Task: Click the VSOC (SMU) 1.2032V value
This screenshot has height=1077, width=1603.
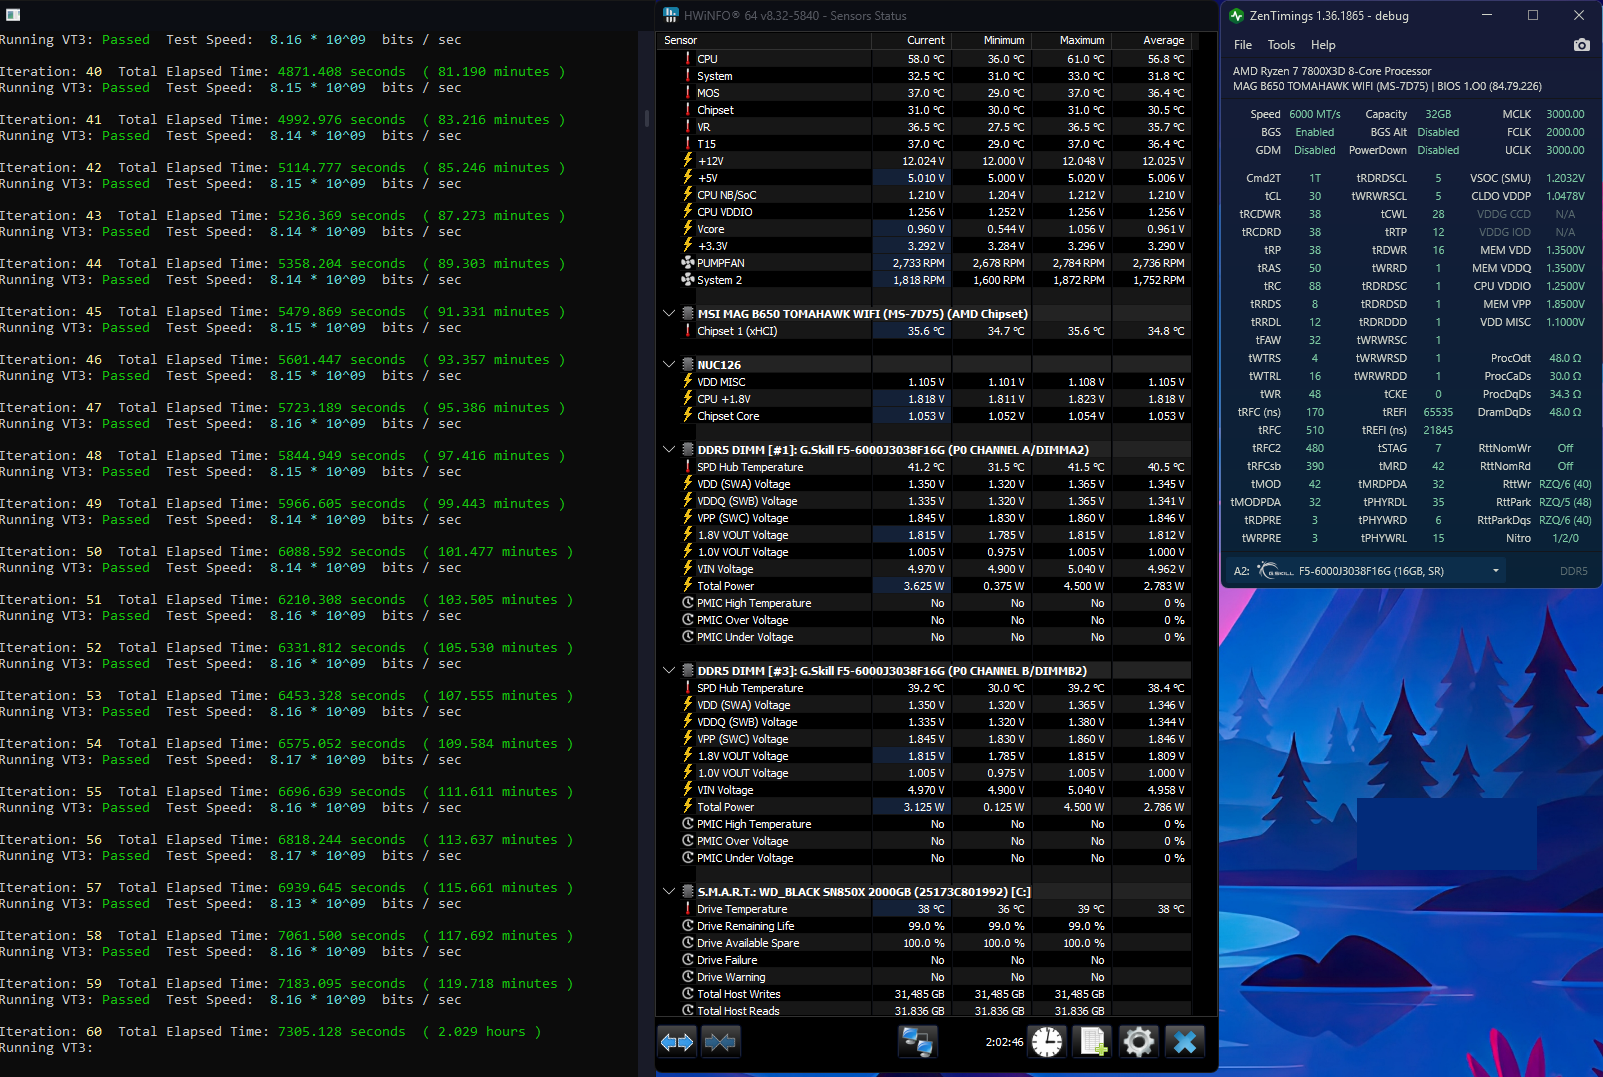Action: (1565, 178)
